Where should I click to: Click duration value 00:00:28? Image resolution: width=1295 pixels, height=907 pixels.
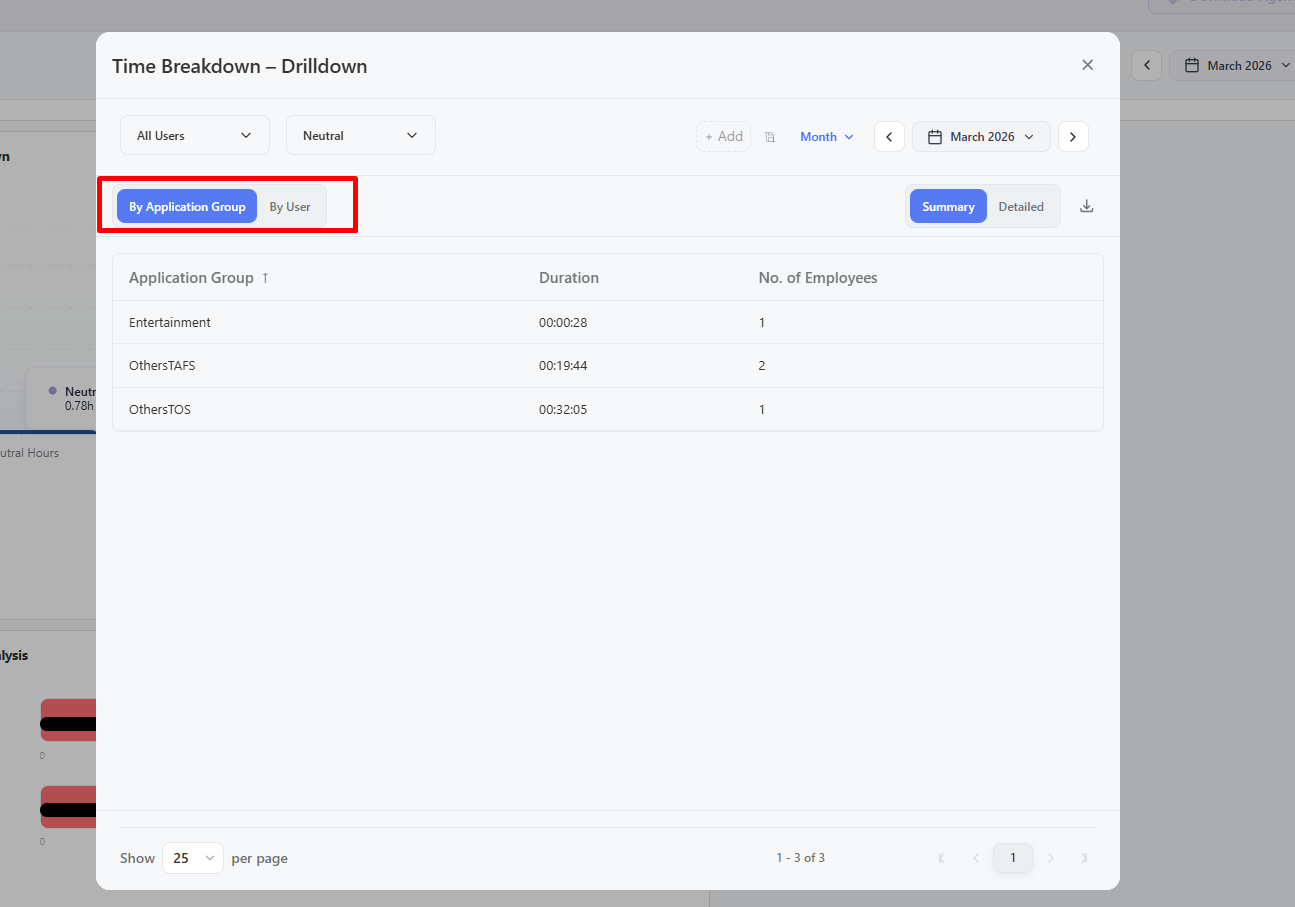(563, 323)
